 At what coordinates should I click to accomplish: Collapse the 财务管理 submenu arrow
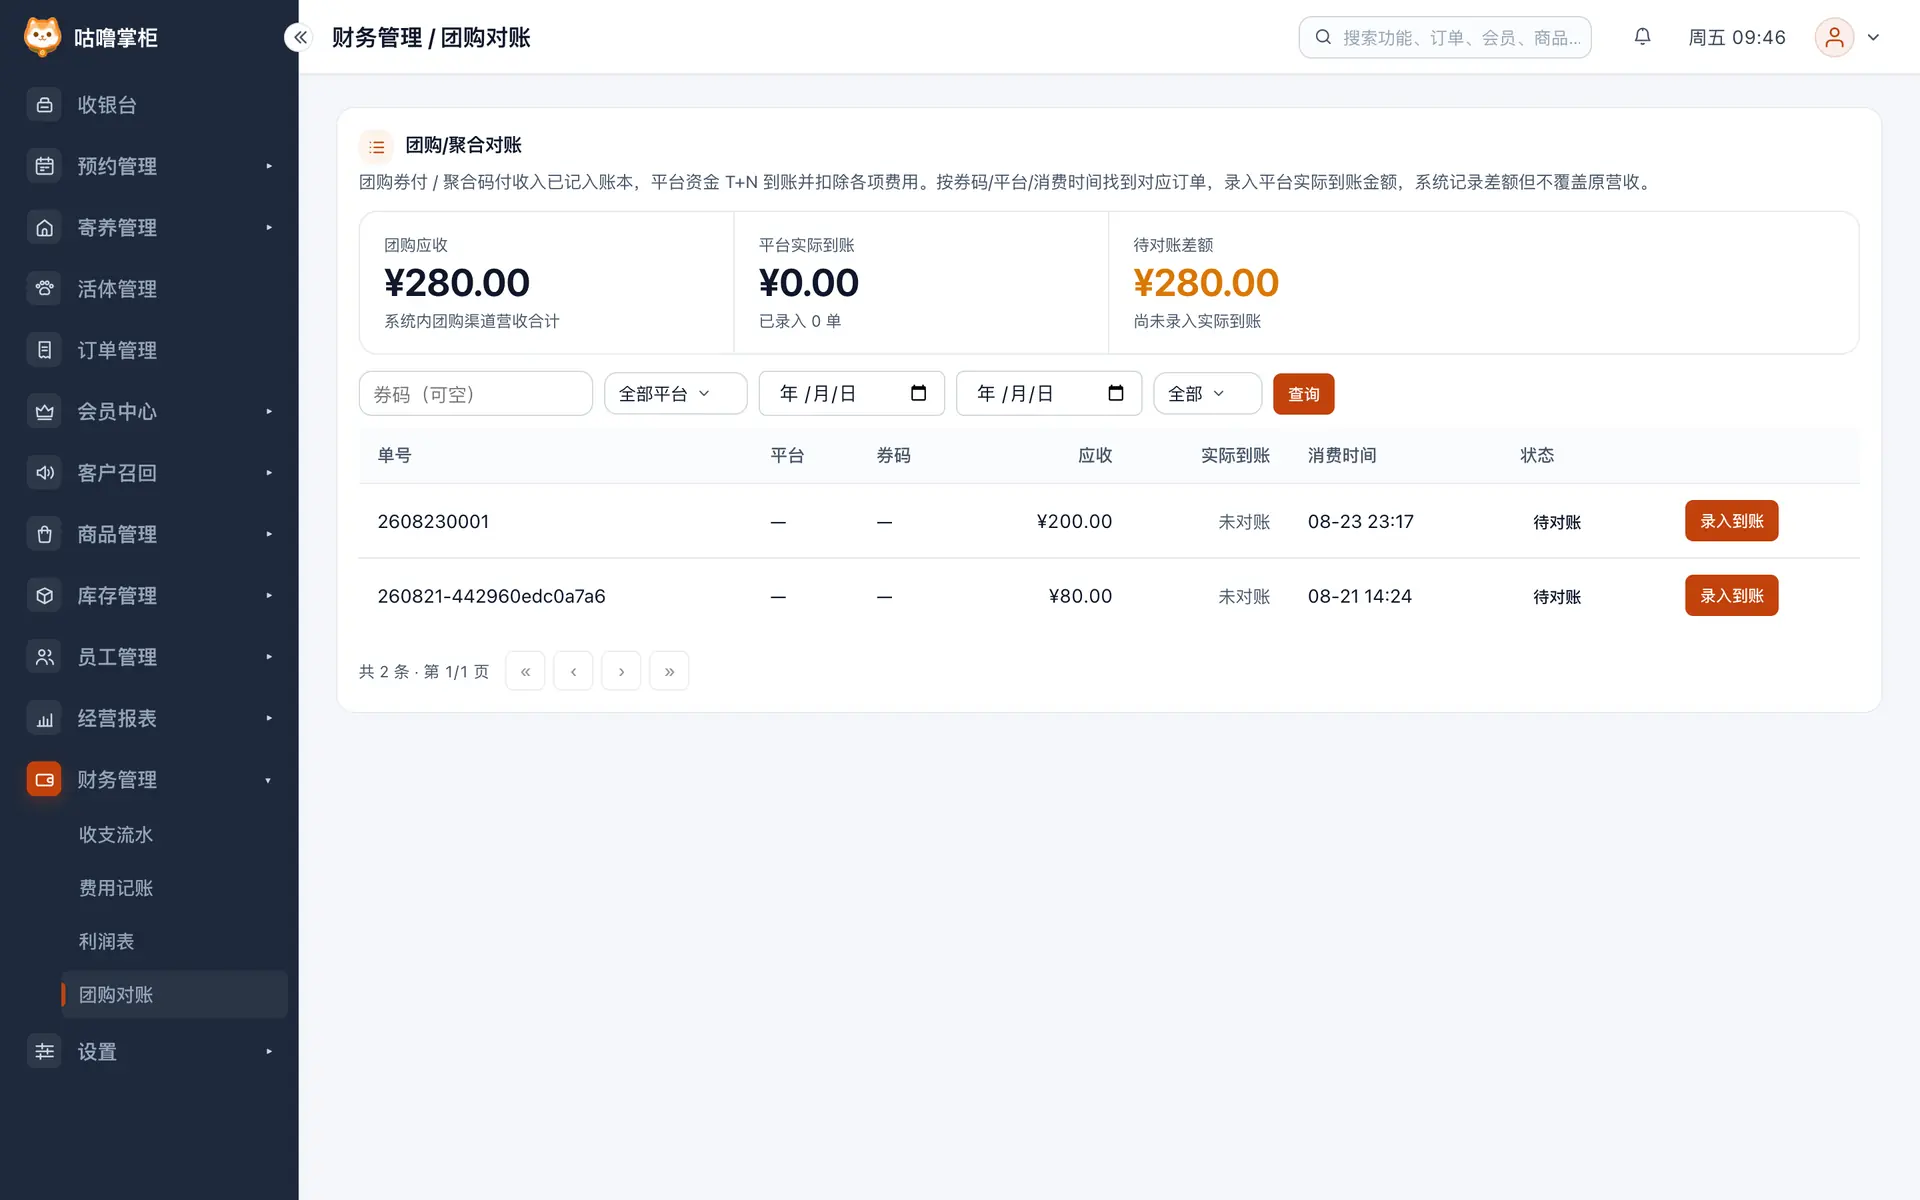pos(269,780)
